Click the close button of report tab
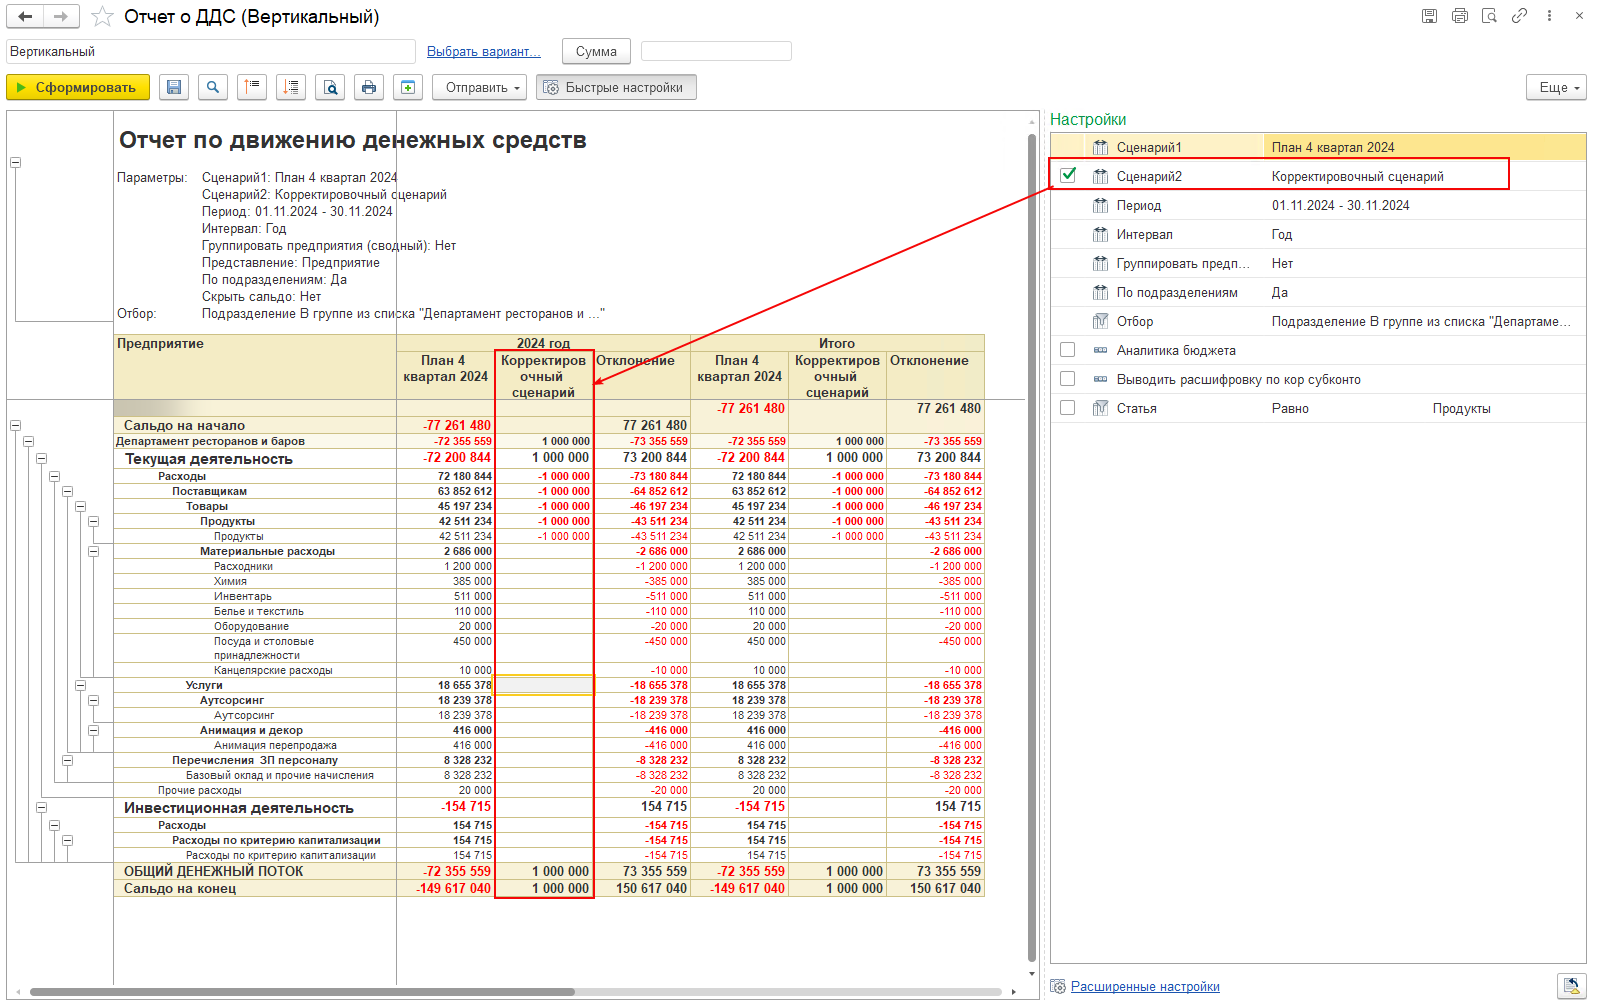 (x=1579, y=16)
